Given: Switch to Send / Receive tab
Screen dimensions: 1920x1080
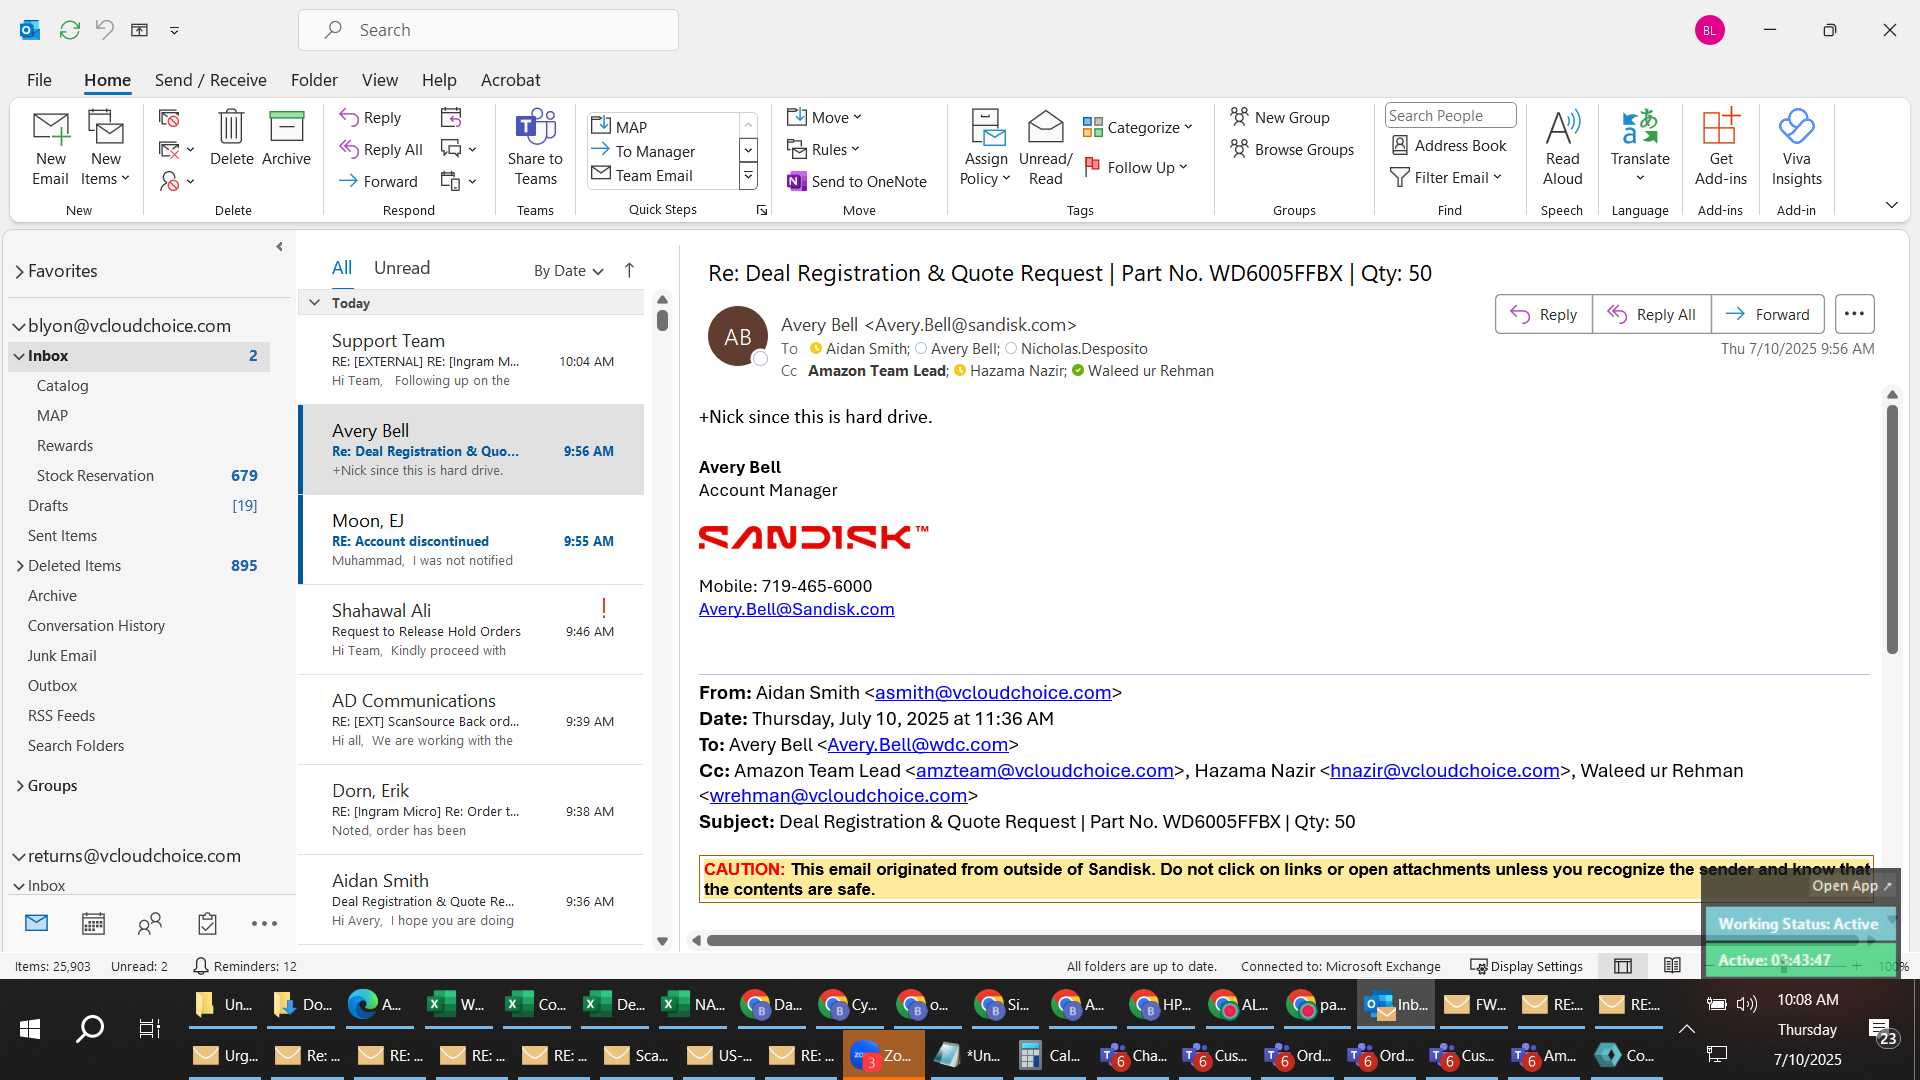Looking at the screenshot, I should [x=210, y=80].
